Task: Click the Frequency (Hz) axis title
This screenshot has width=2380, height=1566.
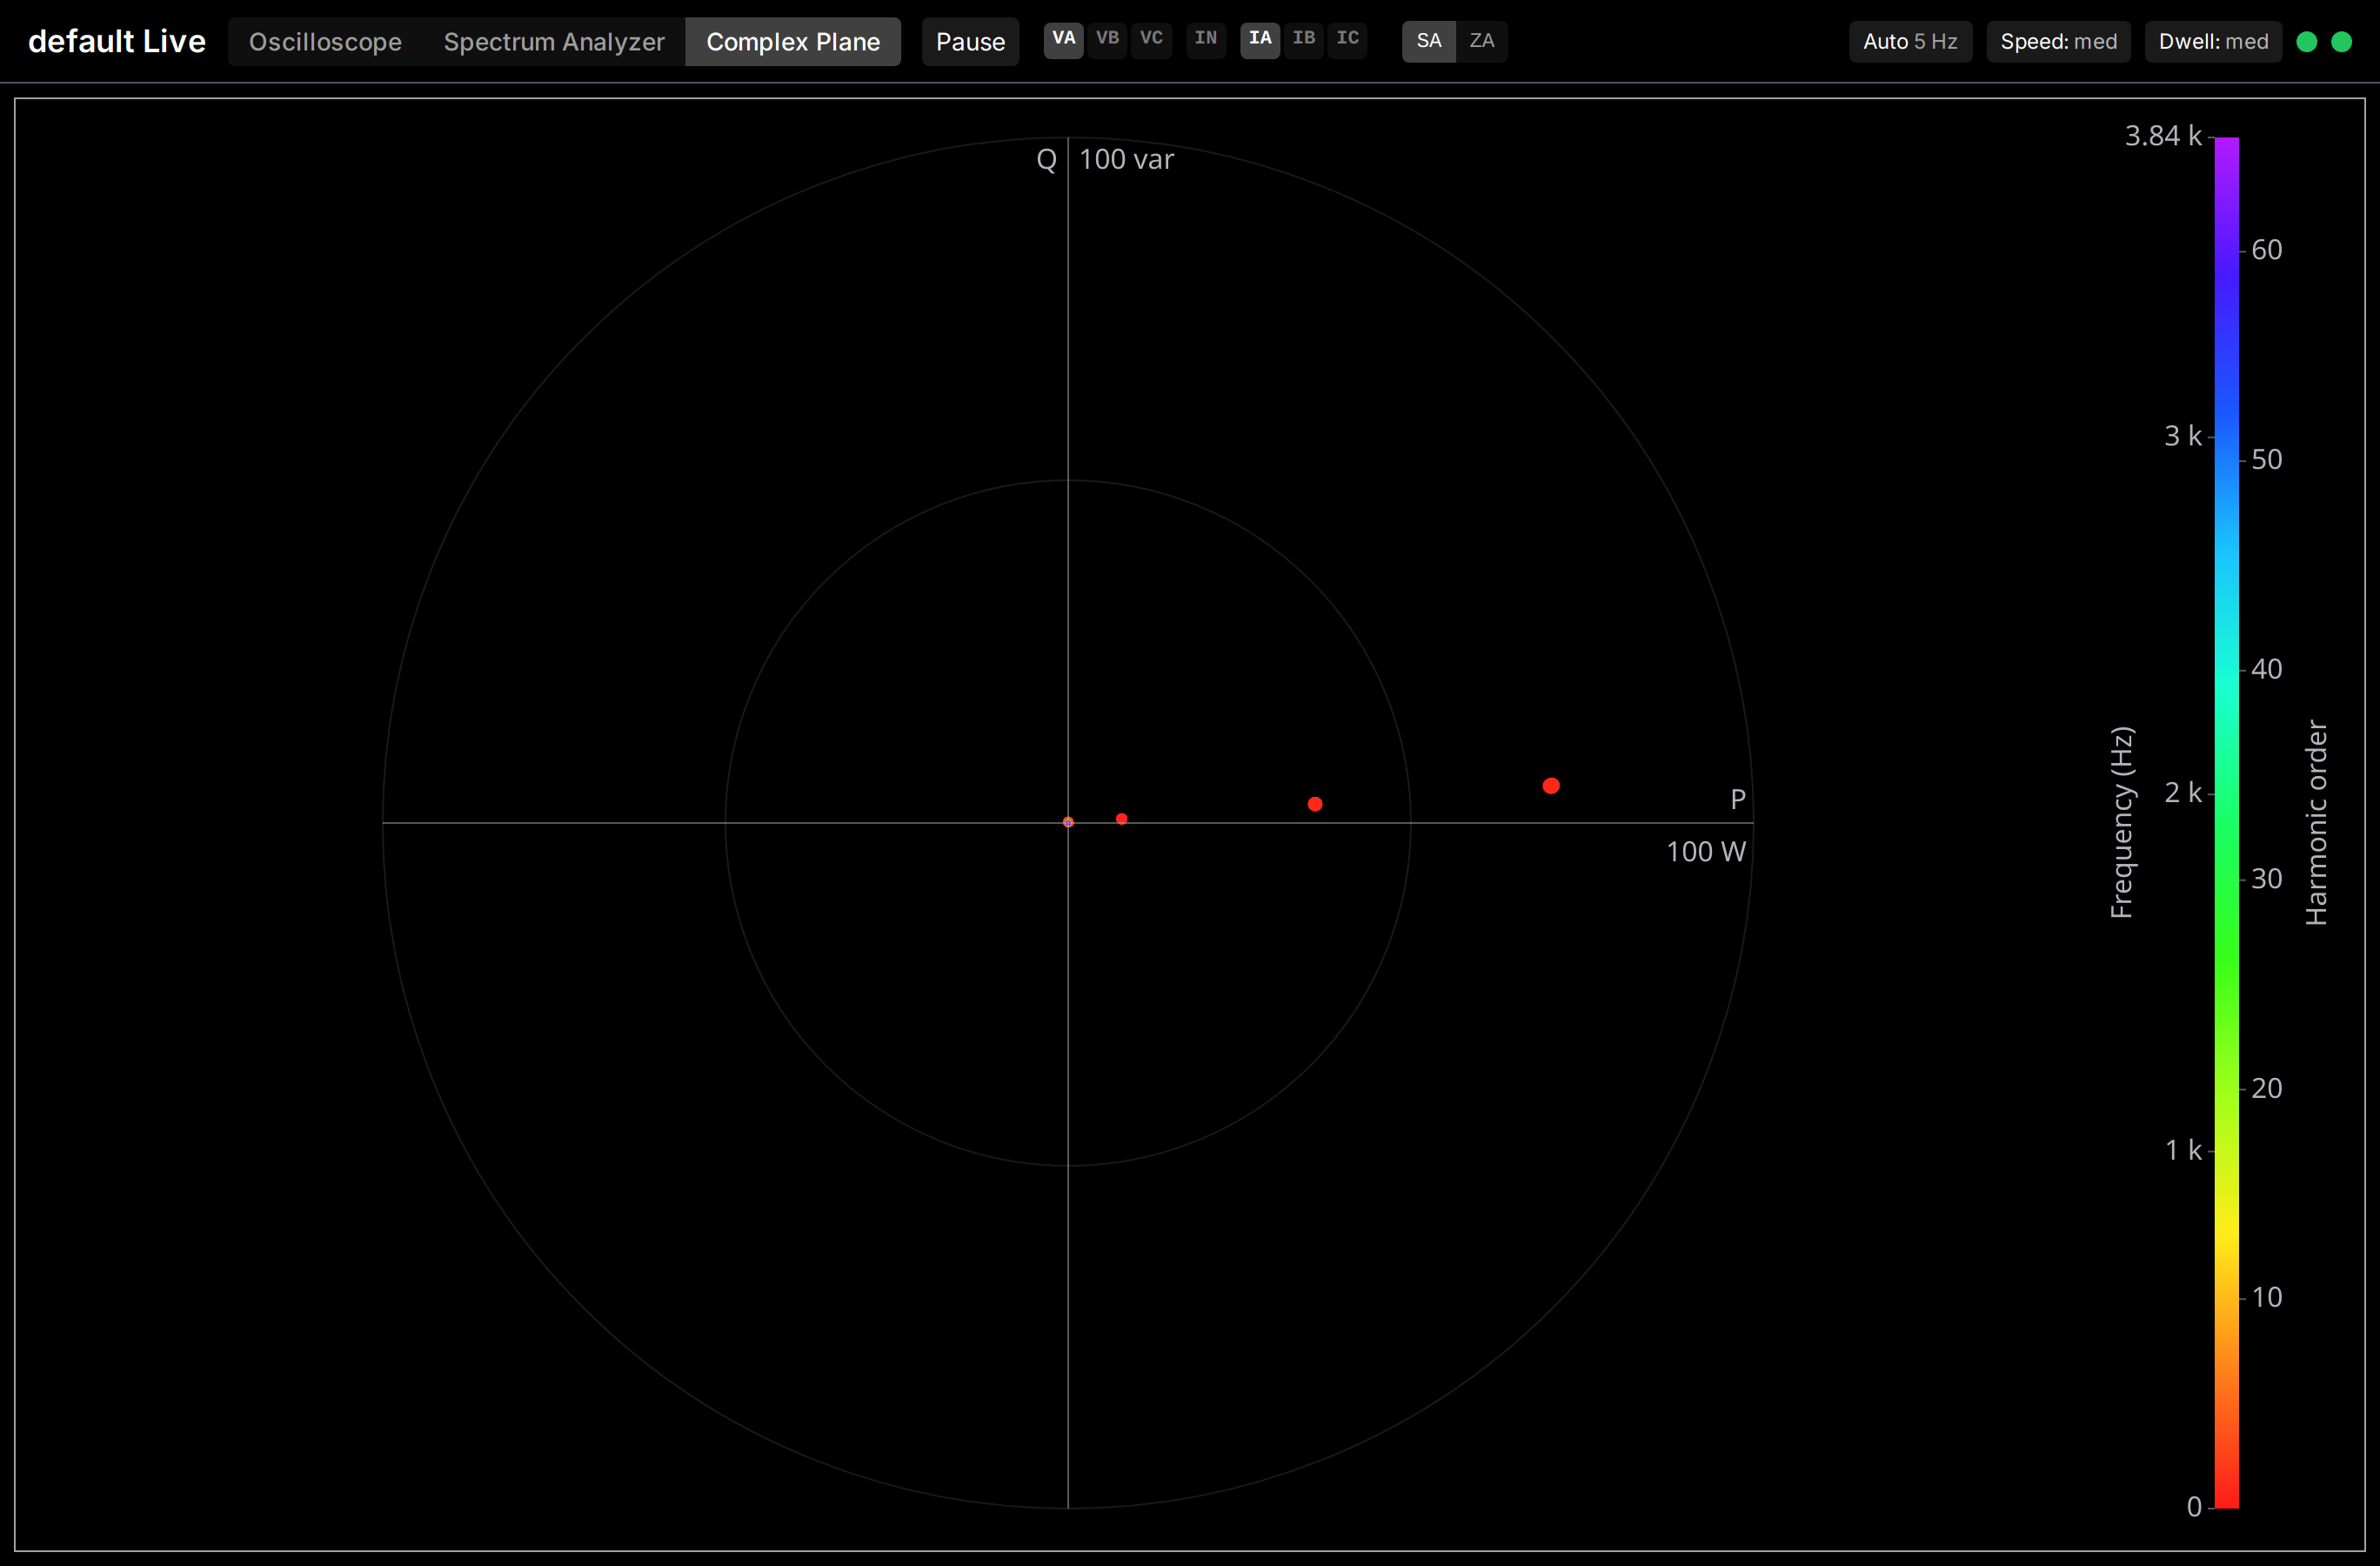Action: tap(2122, 822)
